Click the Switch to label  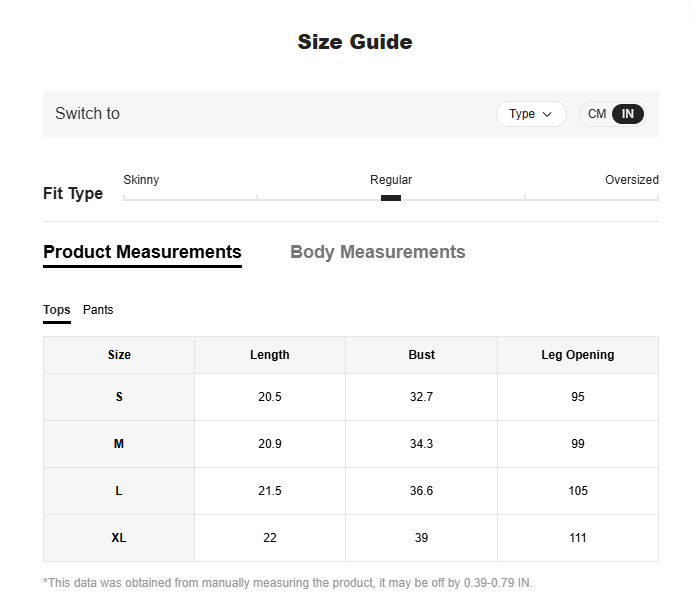tap(87, 114)
